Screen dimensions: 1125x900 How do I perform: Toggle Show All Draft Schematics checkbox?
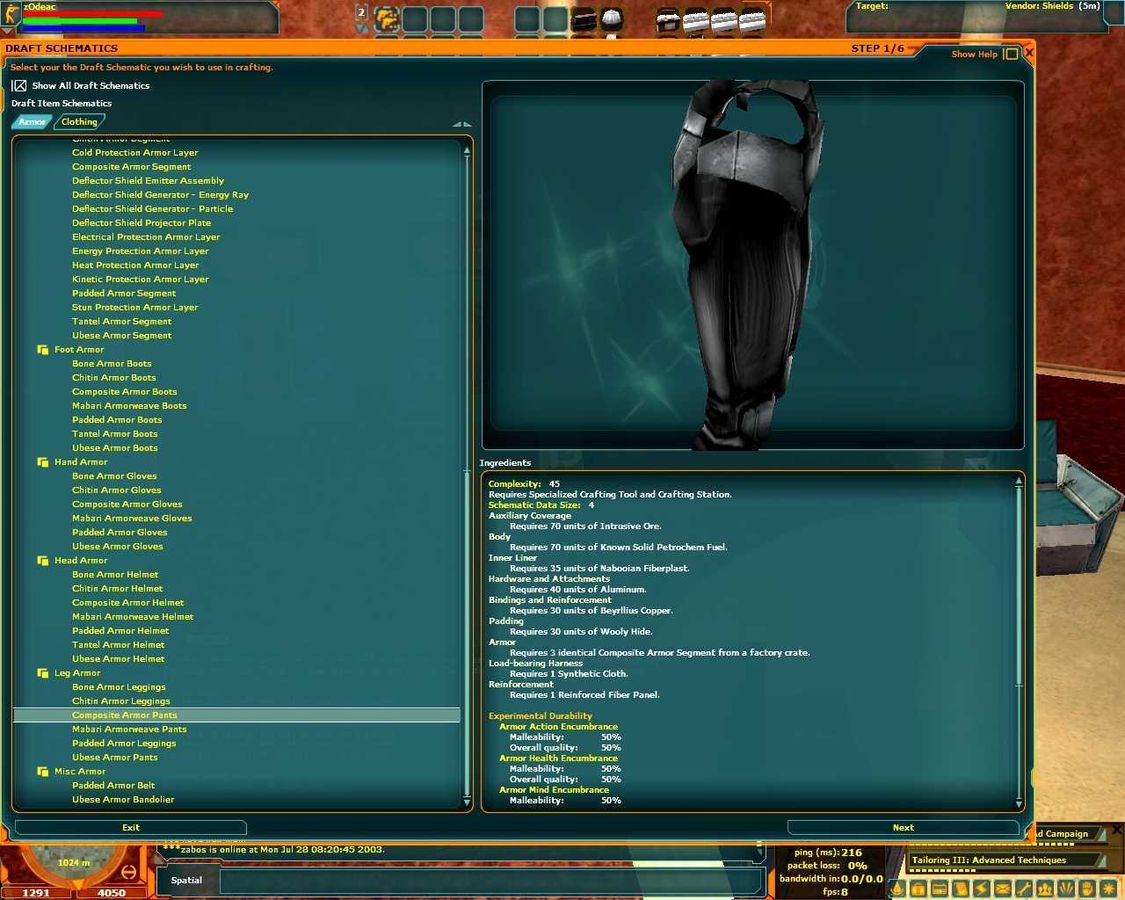19,86
